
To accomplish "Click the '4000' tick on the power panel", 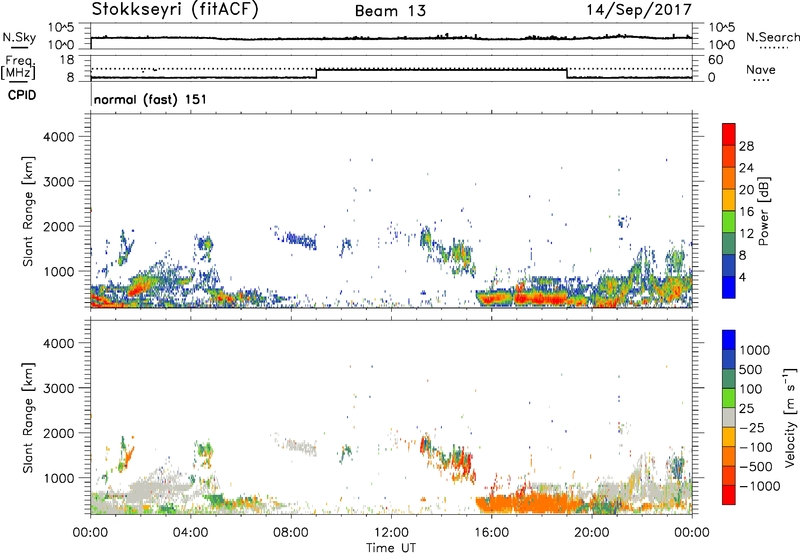I will pos(59,137).
